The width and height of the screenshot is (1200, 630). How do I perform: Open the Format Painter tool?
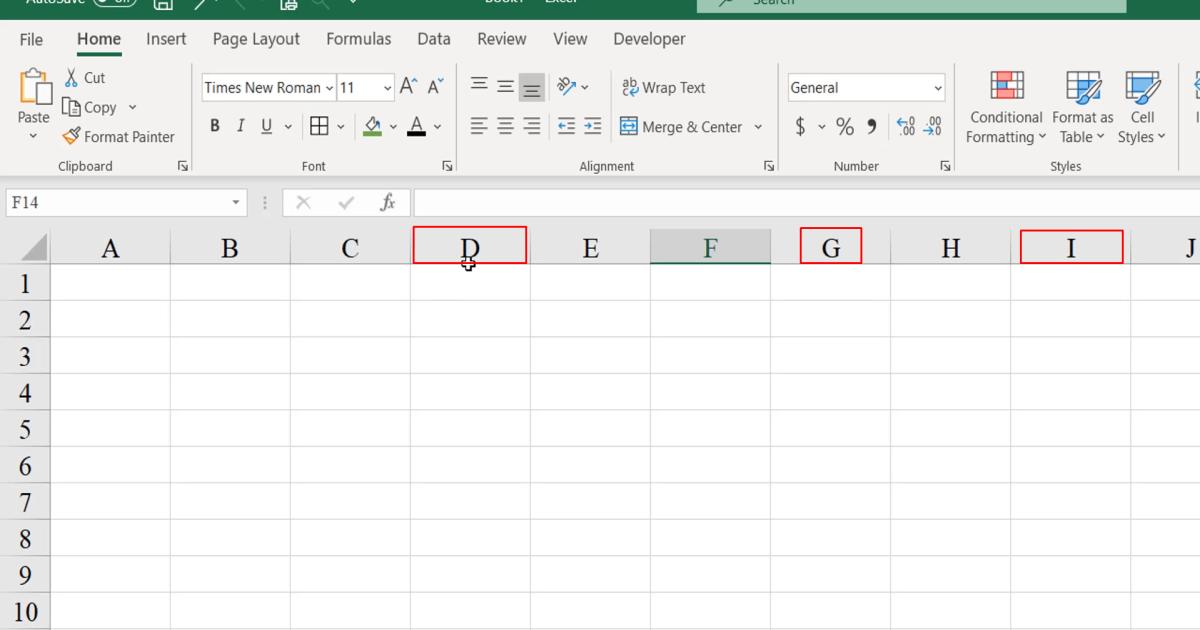(118, 136)
